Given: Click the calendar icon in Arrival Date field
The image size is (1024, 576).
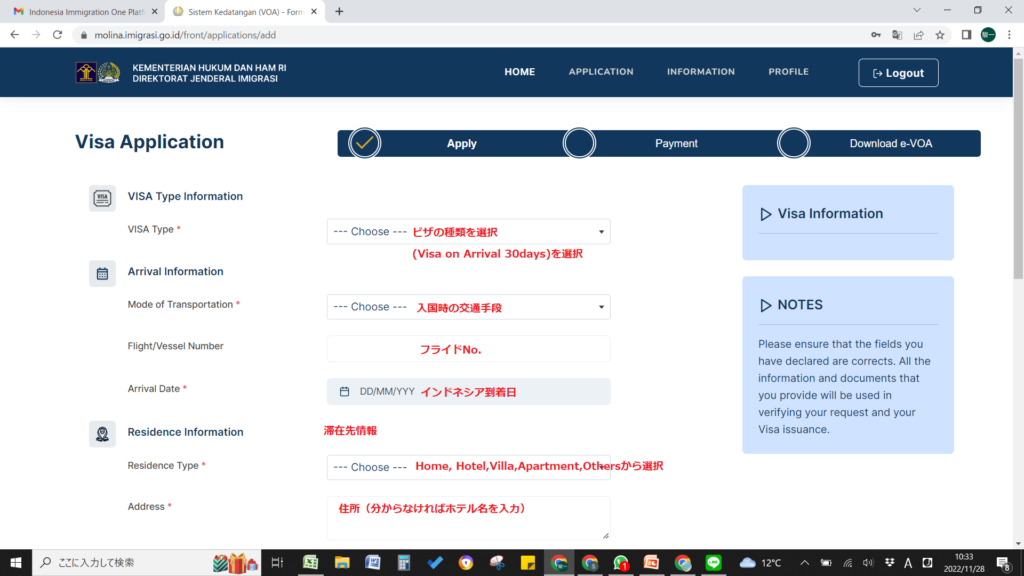Looking at the screenshot, I should click(342, 391).
